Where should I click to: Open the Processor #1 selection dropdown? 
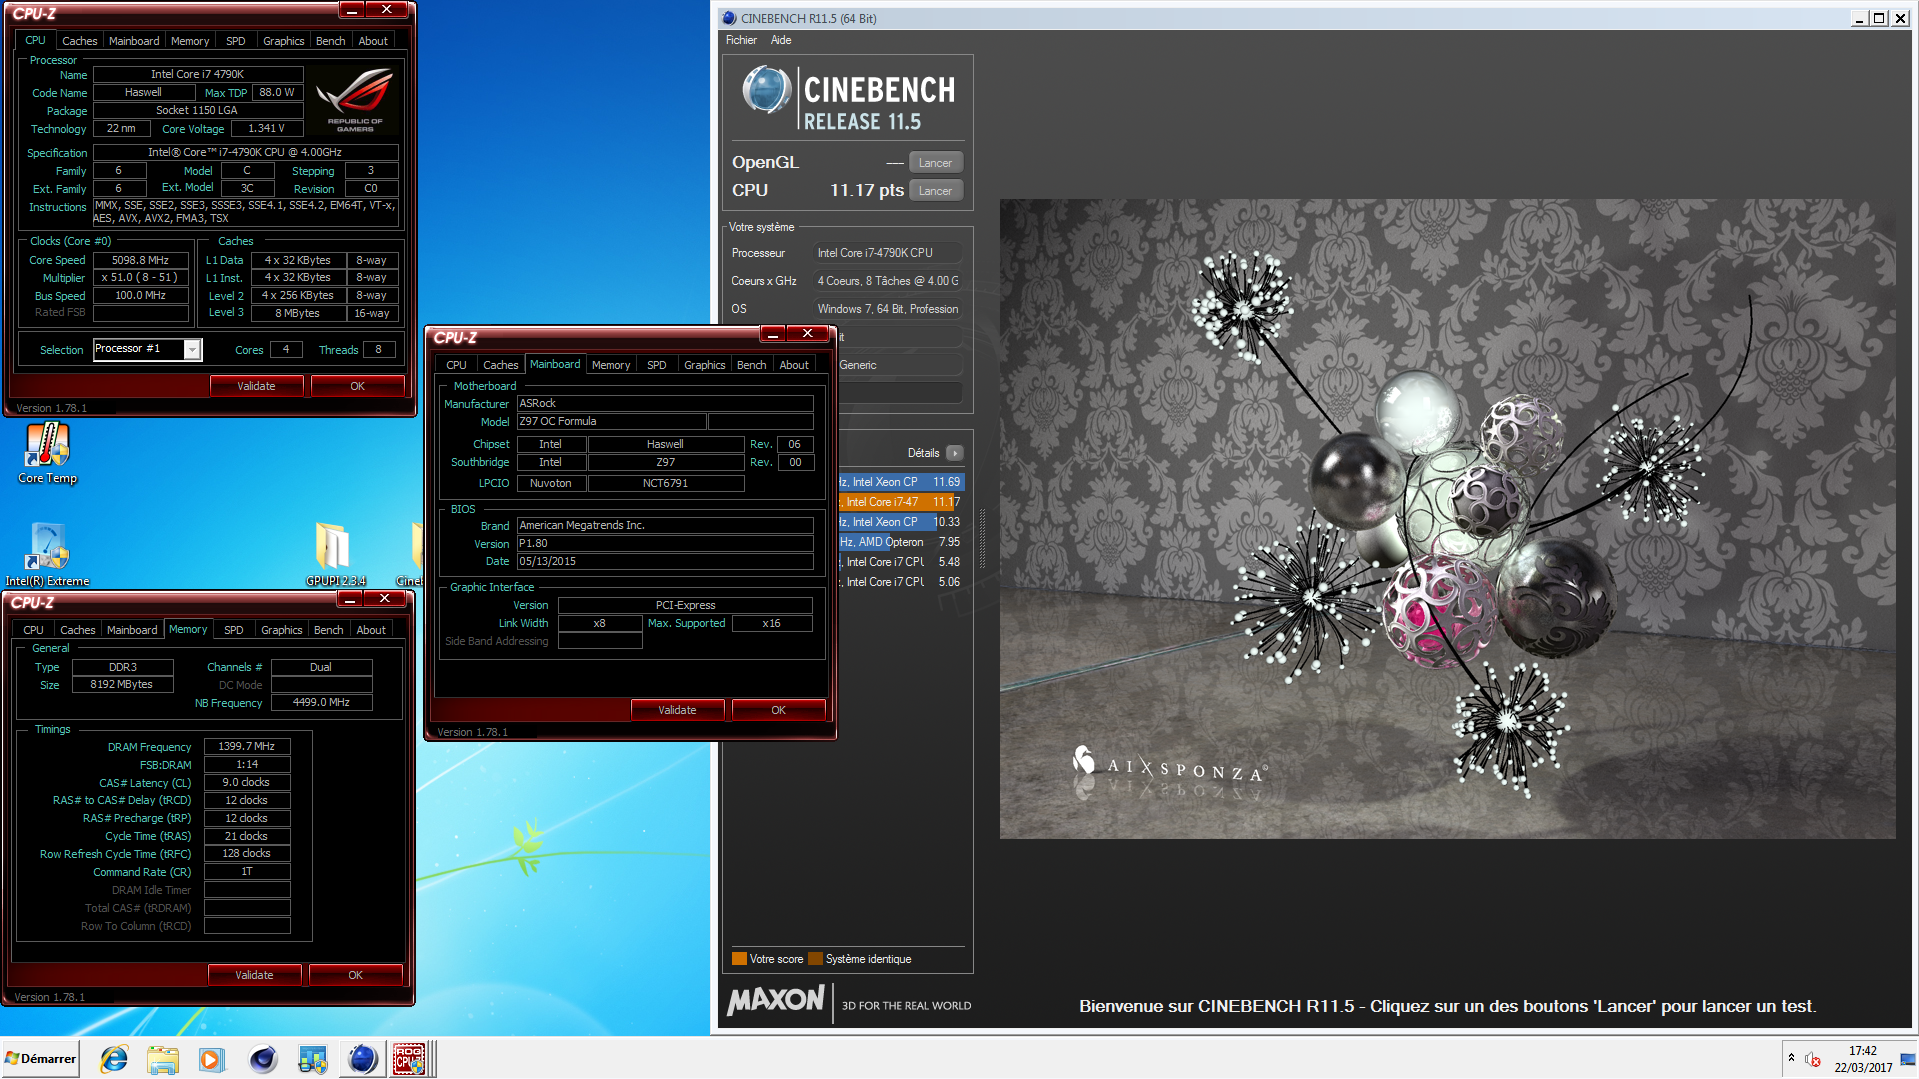tap(192, 349)
